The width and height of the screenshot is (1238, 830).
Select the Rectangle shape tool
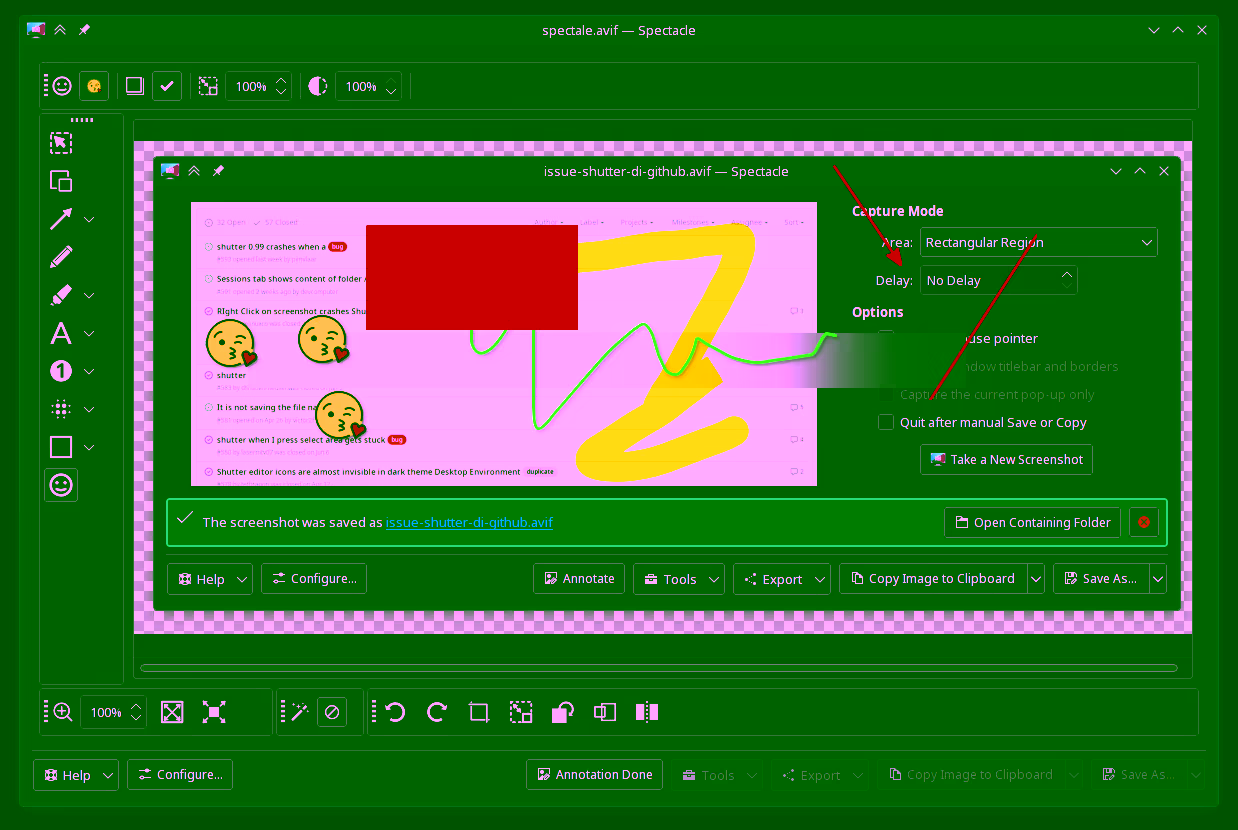(61, 447)
